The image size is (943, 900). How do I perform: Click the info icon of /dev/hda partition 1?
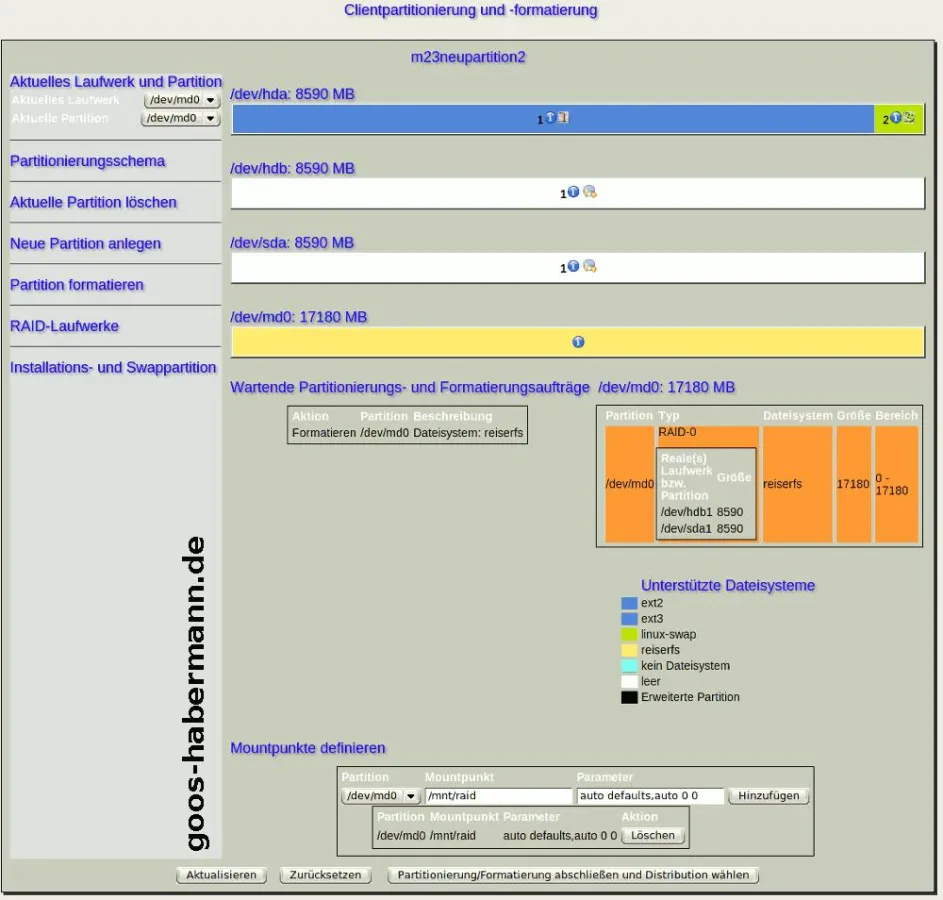click(550, 118)
